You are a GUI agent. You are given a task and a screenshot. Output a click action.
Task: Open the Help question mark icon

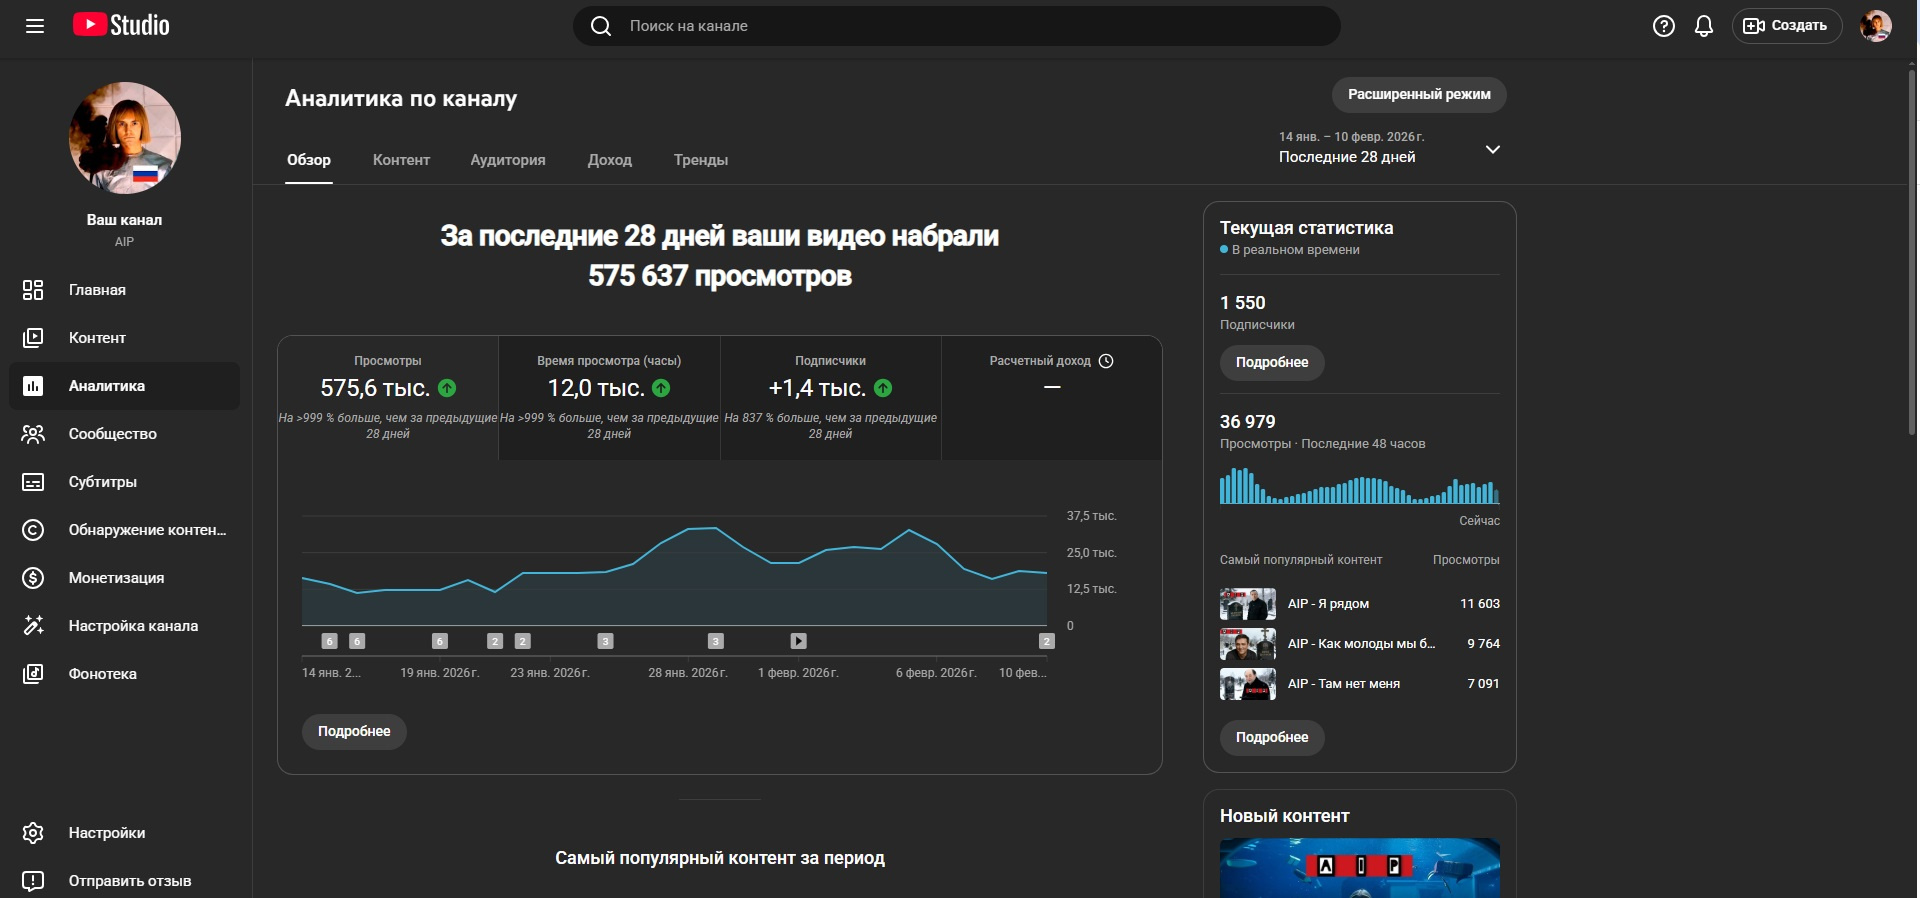pyautogui.click(x=1663, y=26)
